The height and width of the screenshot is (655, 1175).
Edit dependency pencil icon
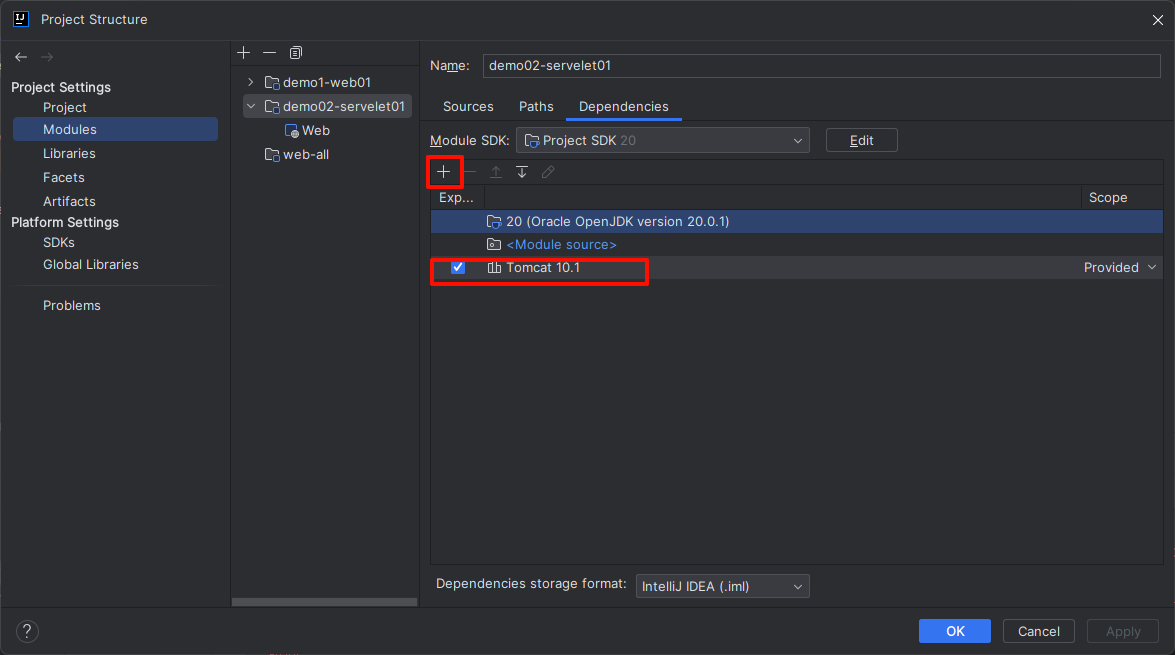click(549, 172)
